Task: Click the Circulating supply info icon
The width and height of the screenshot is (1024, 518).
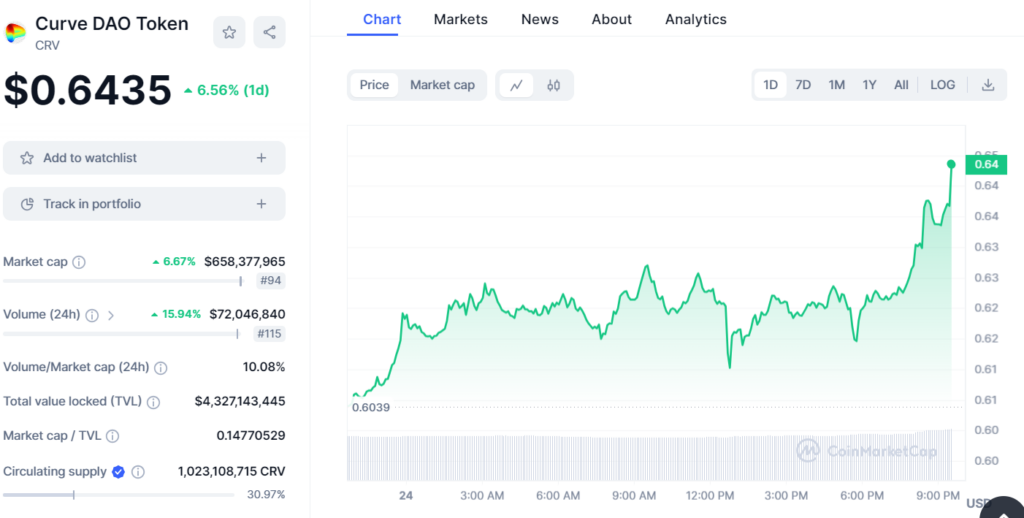Action: (x=138, y=472)
